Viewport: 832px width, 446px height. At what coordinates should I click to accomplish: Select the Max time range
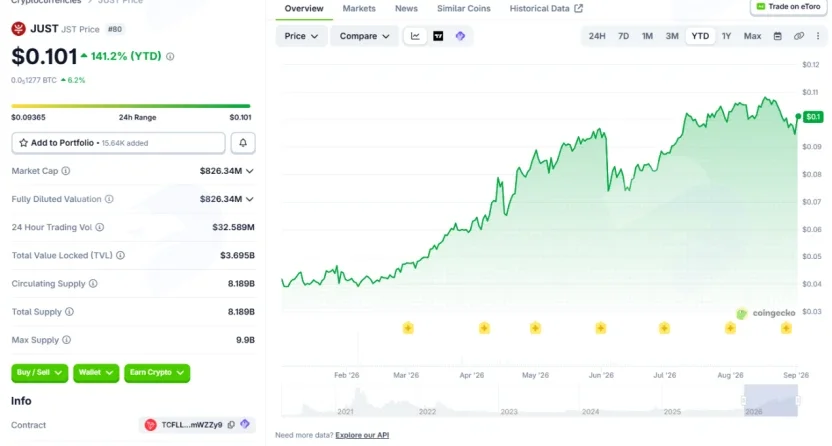click(752, 36)
